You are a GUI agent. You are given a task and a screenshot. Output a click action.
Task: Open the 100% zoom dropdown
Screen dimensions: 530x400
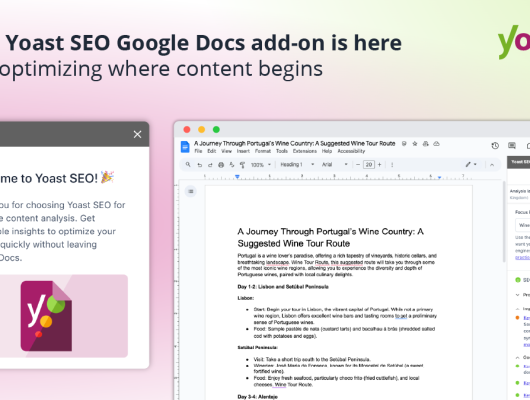(261, 165)
